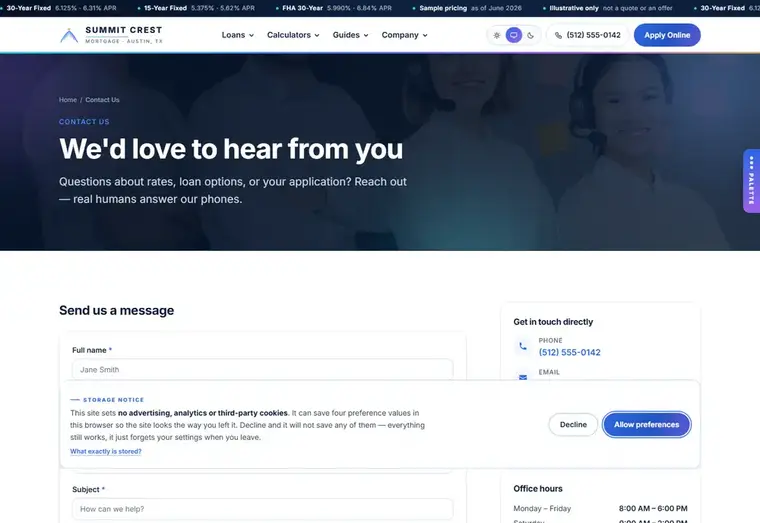This screenshot has width=760, height=523.
Task: Open What exactly is stored link
Action: tap(106, 451)
